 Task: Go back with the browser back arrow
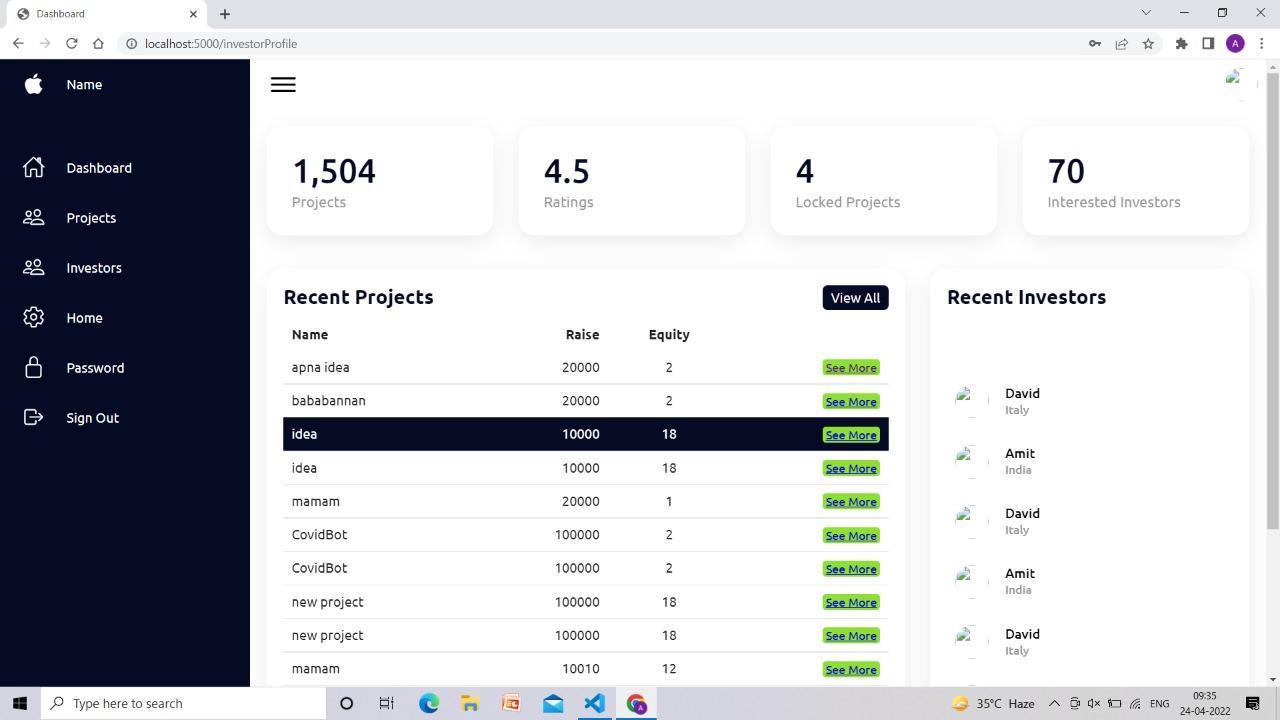click(x=18, y=43)
